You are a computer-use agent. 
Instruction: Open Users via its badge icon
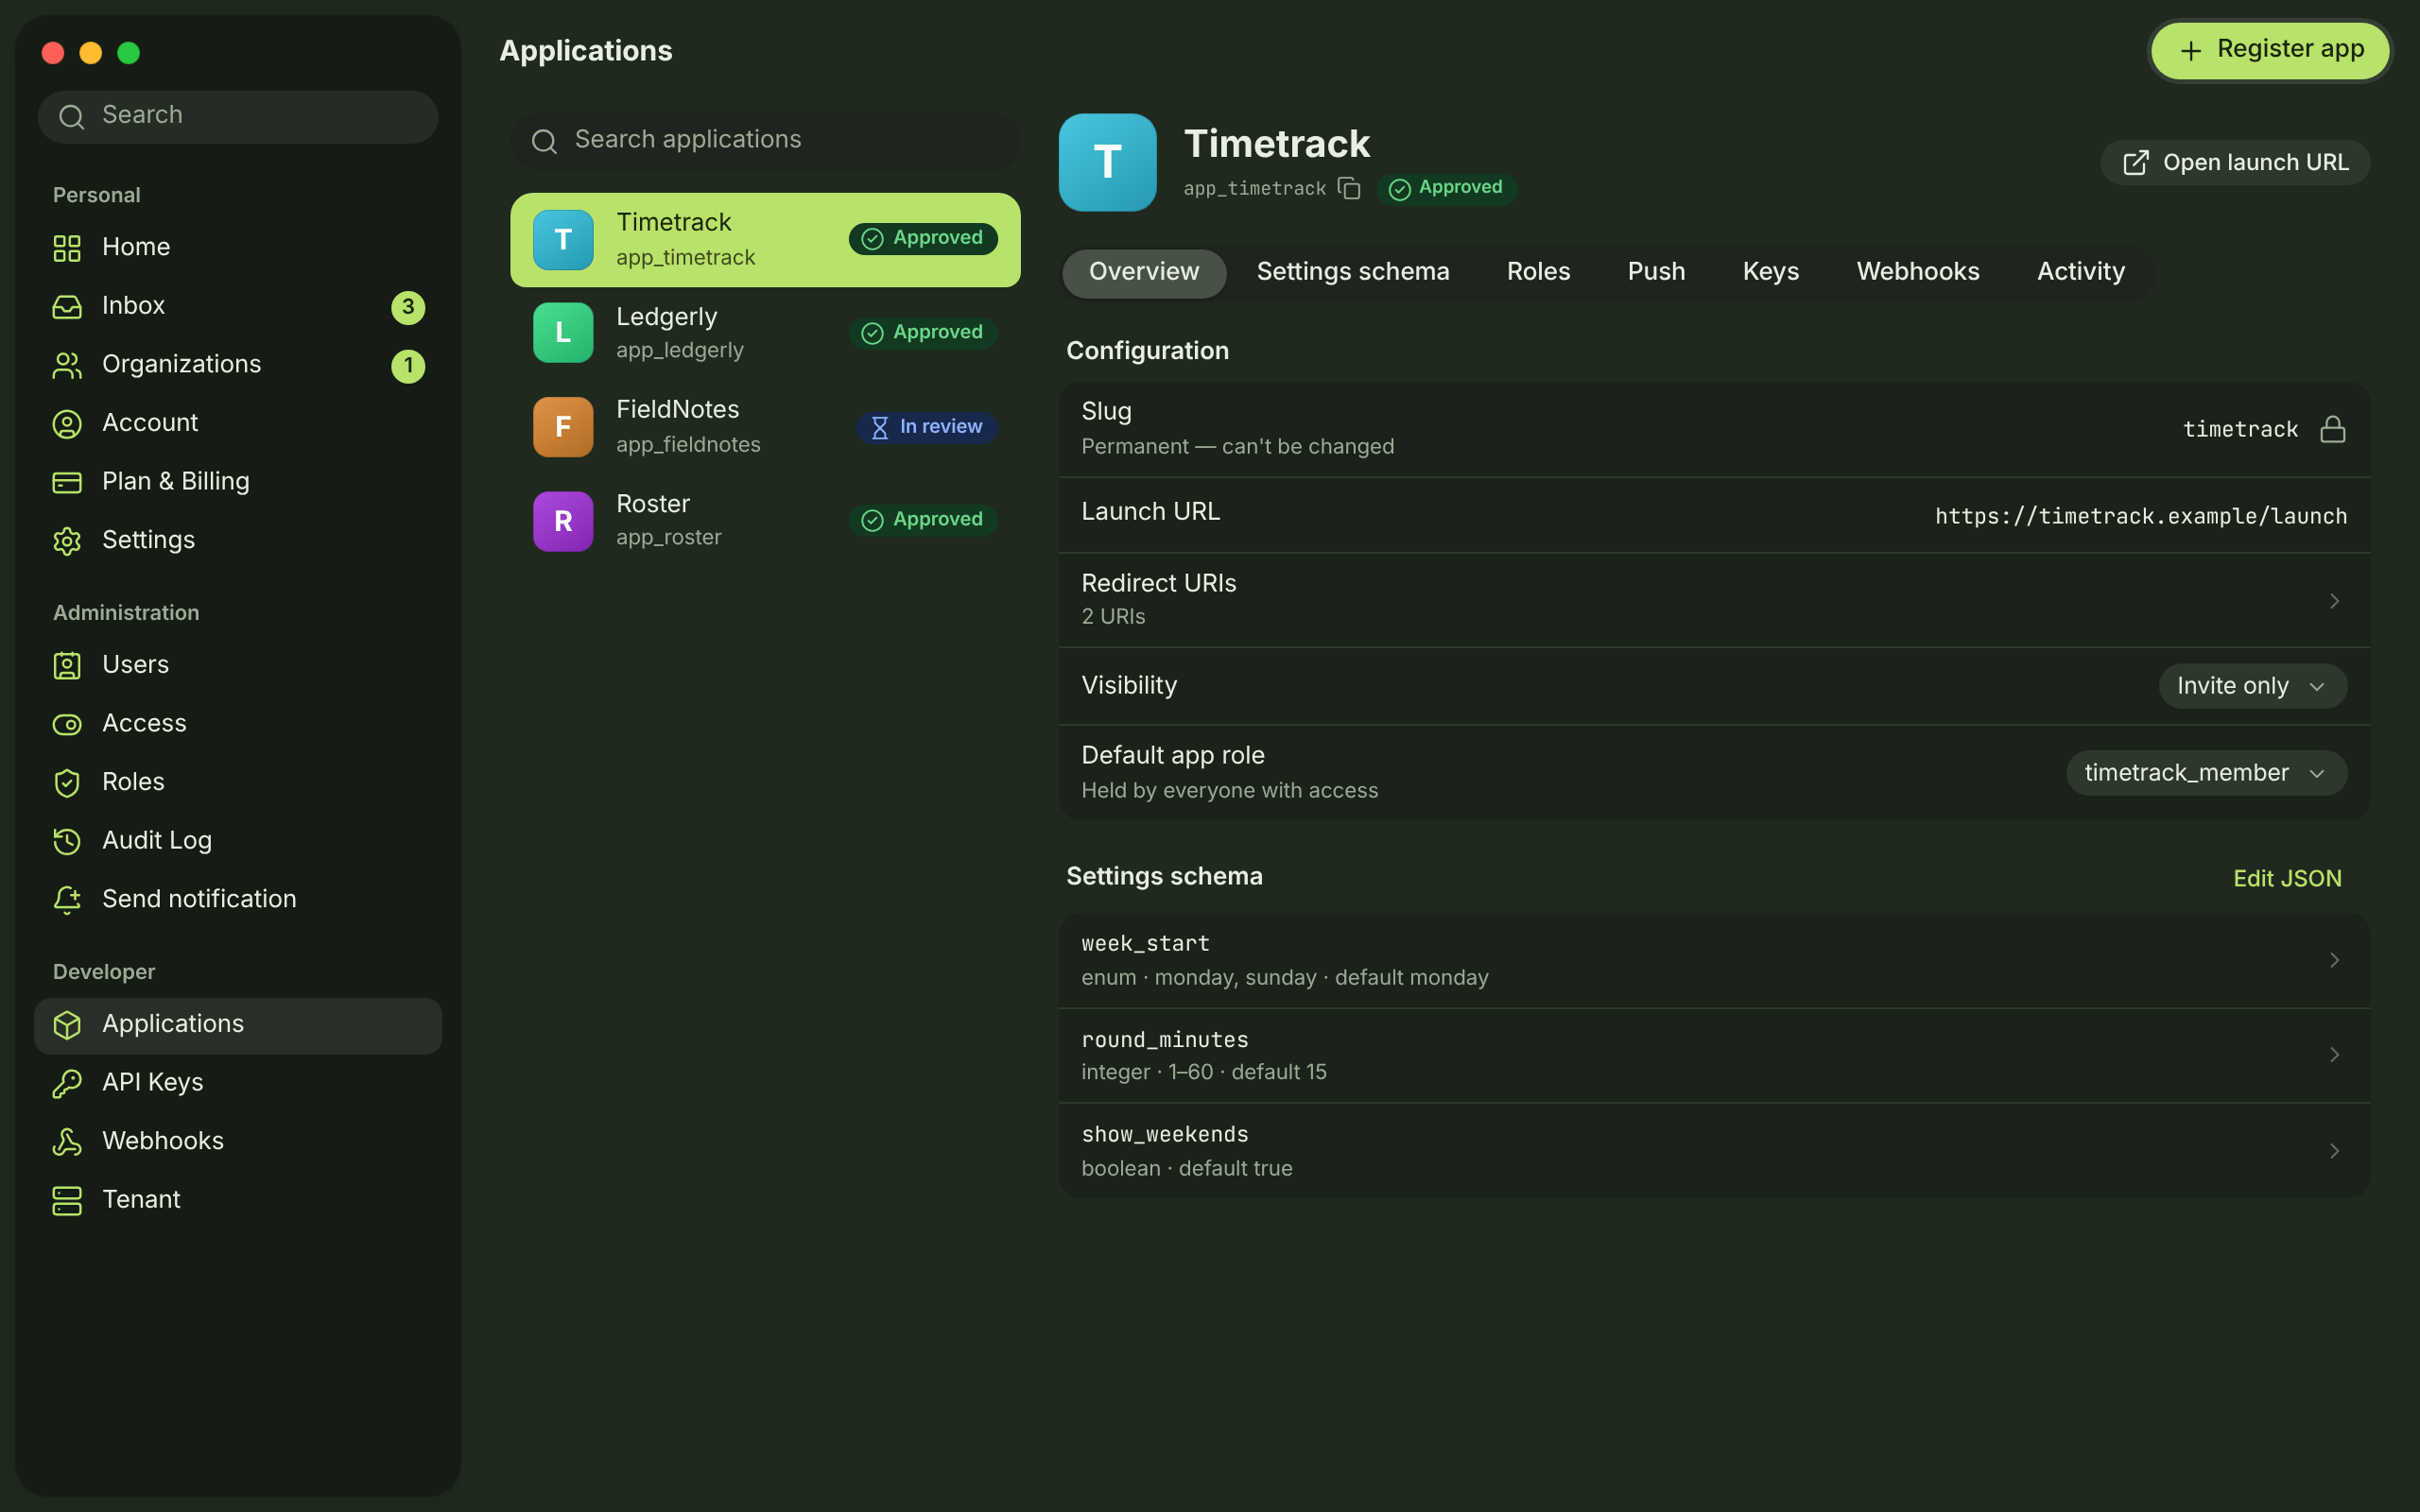pos(67,666)
